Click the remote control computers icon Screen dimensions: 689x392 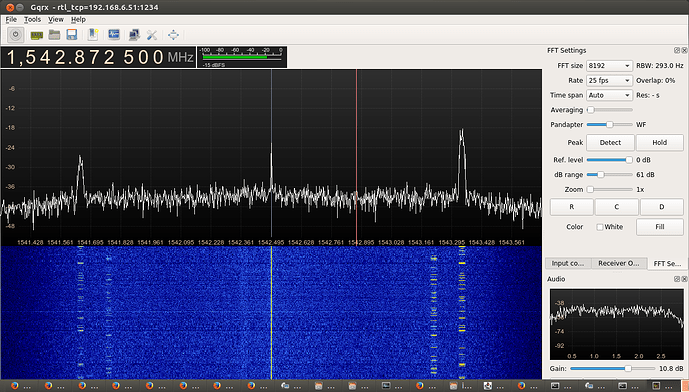pos(134,35)
